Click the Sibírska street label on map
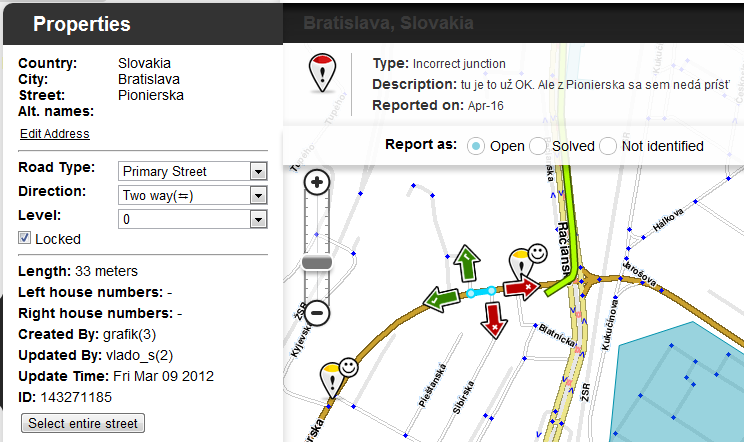This screenshot has height=442, width=744. tap(463, 397)
